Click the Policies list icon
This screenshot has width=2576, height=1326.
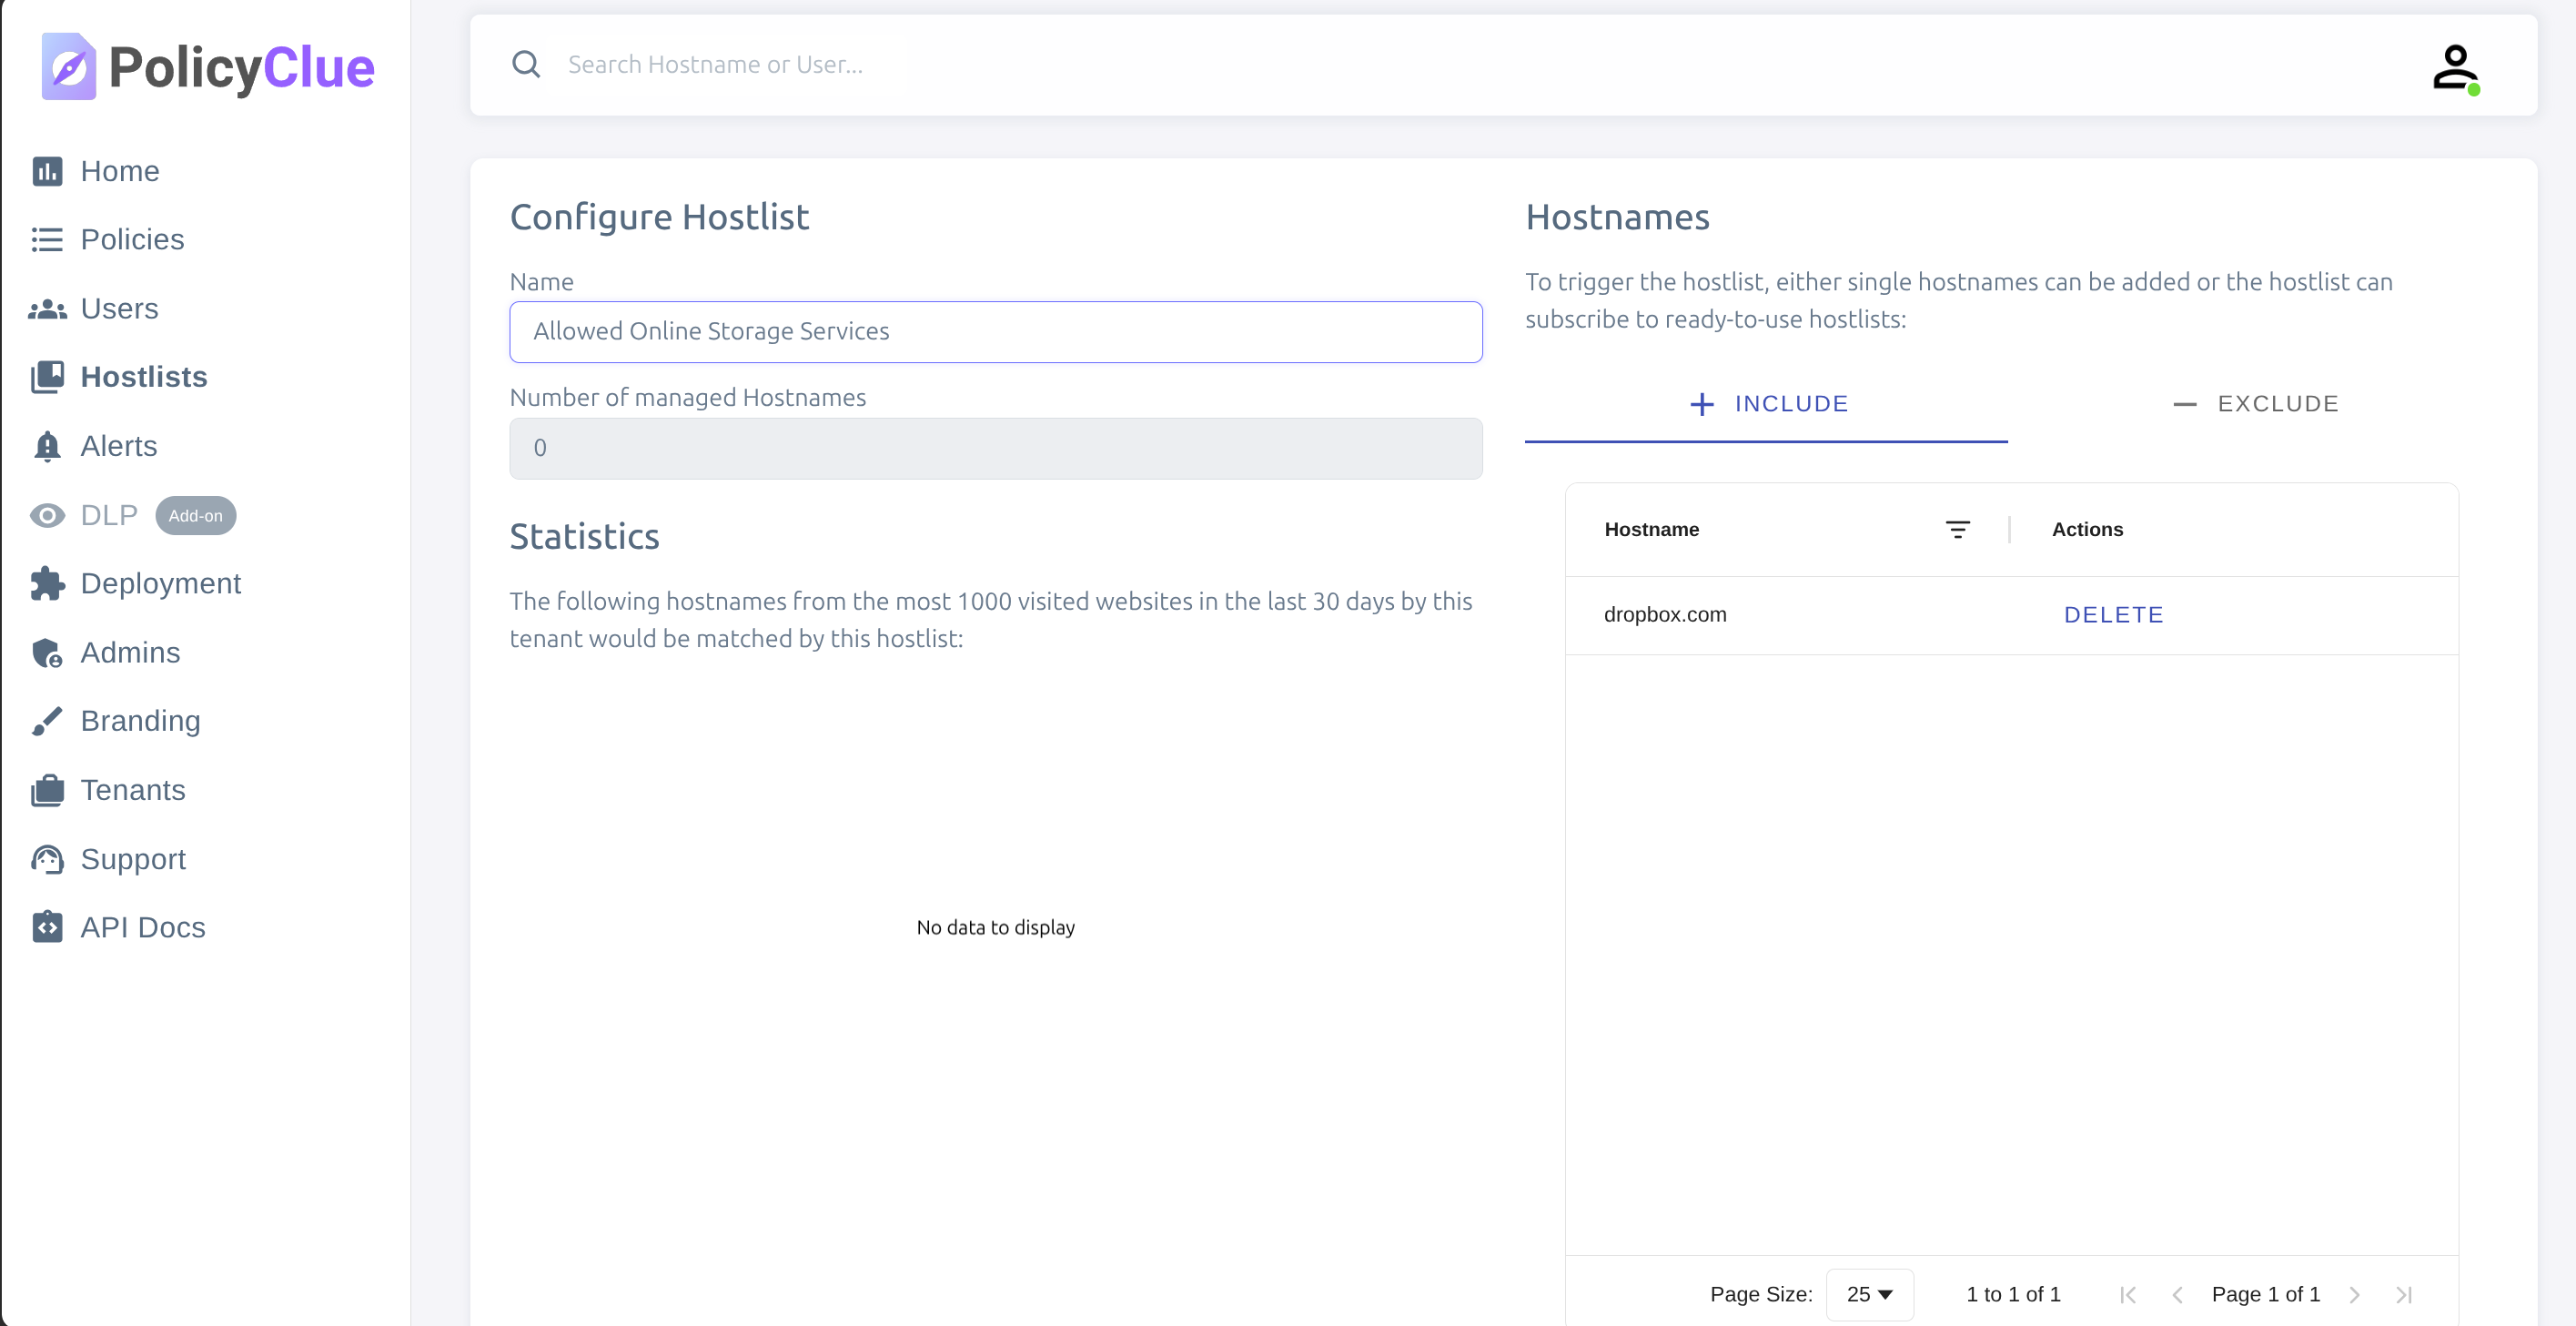coord(47,240)
